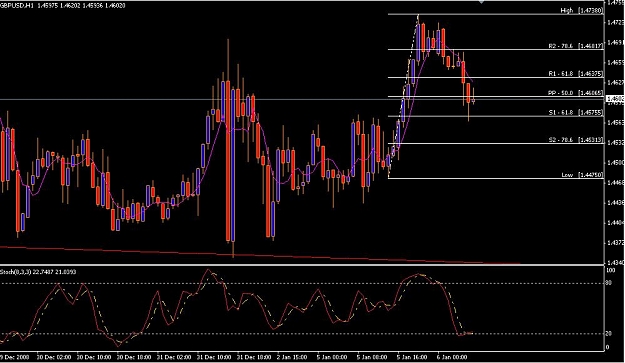Click the stochastic 20 level scale value
This screenshot has height=363, width=625.
point(609,334)
